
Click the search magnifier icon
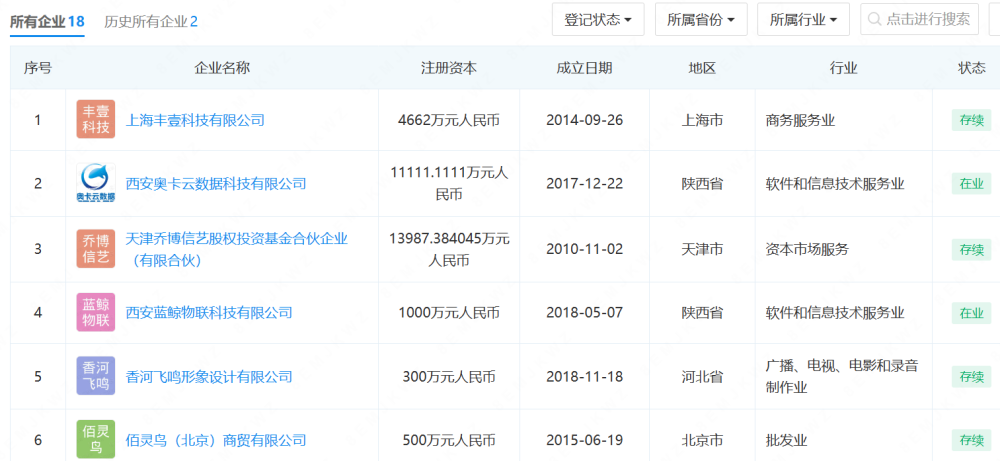[877, 19]
